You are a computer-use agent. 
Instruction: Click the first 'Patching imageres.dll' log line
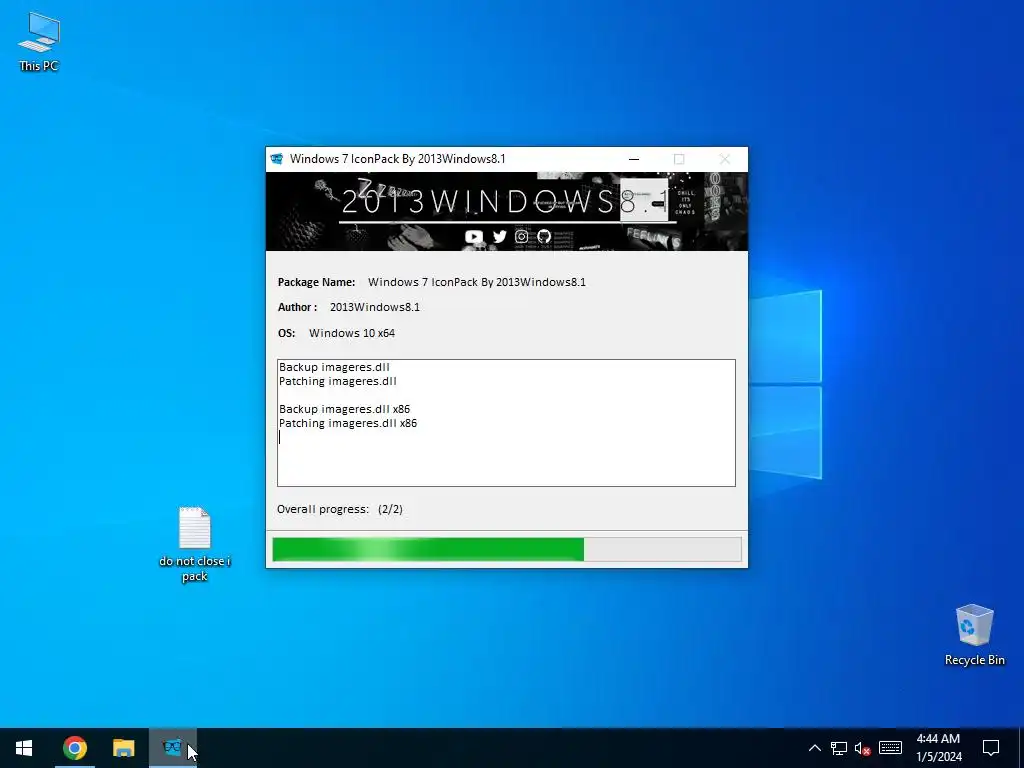pyautogui.click(x=337, y=381)
